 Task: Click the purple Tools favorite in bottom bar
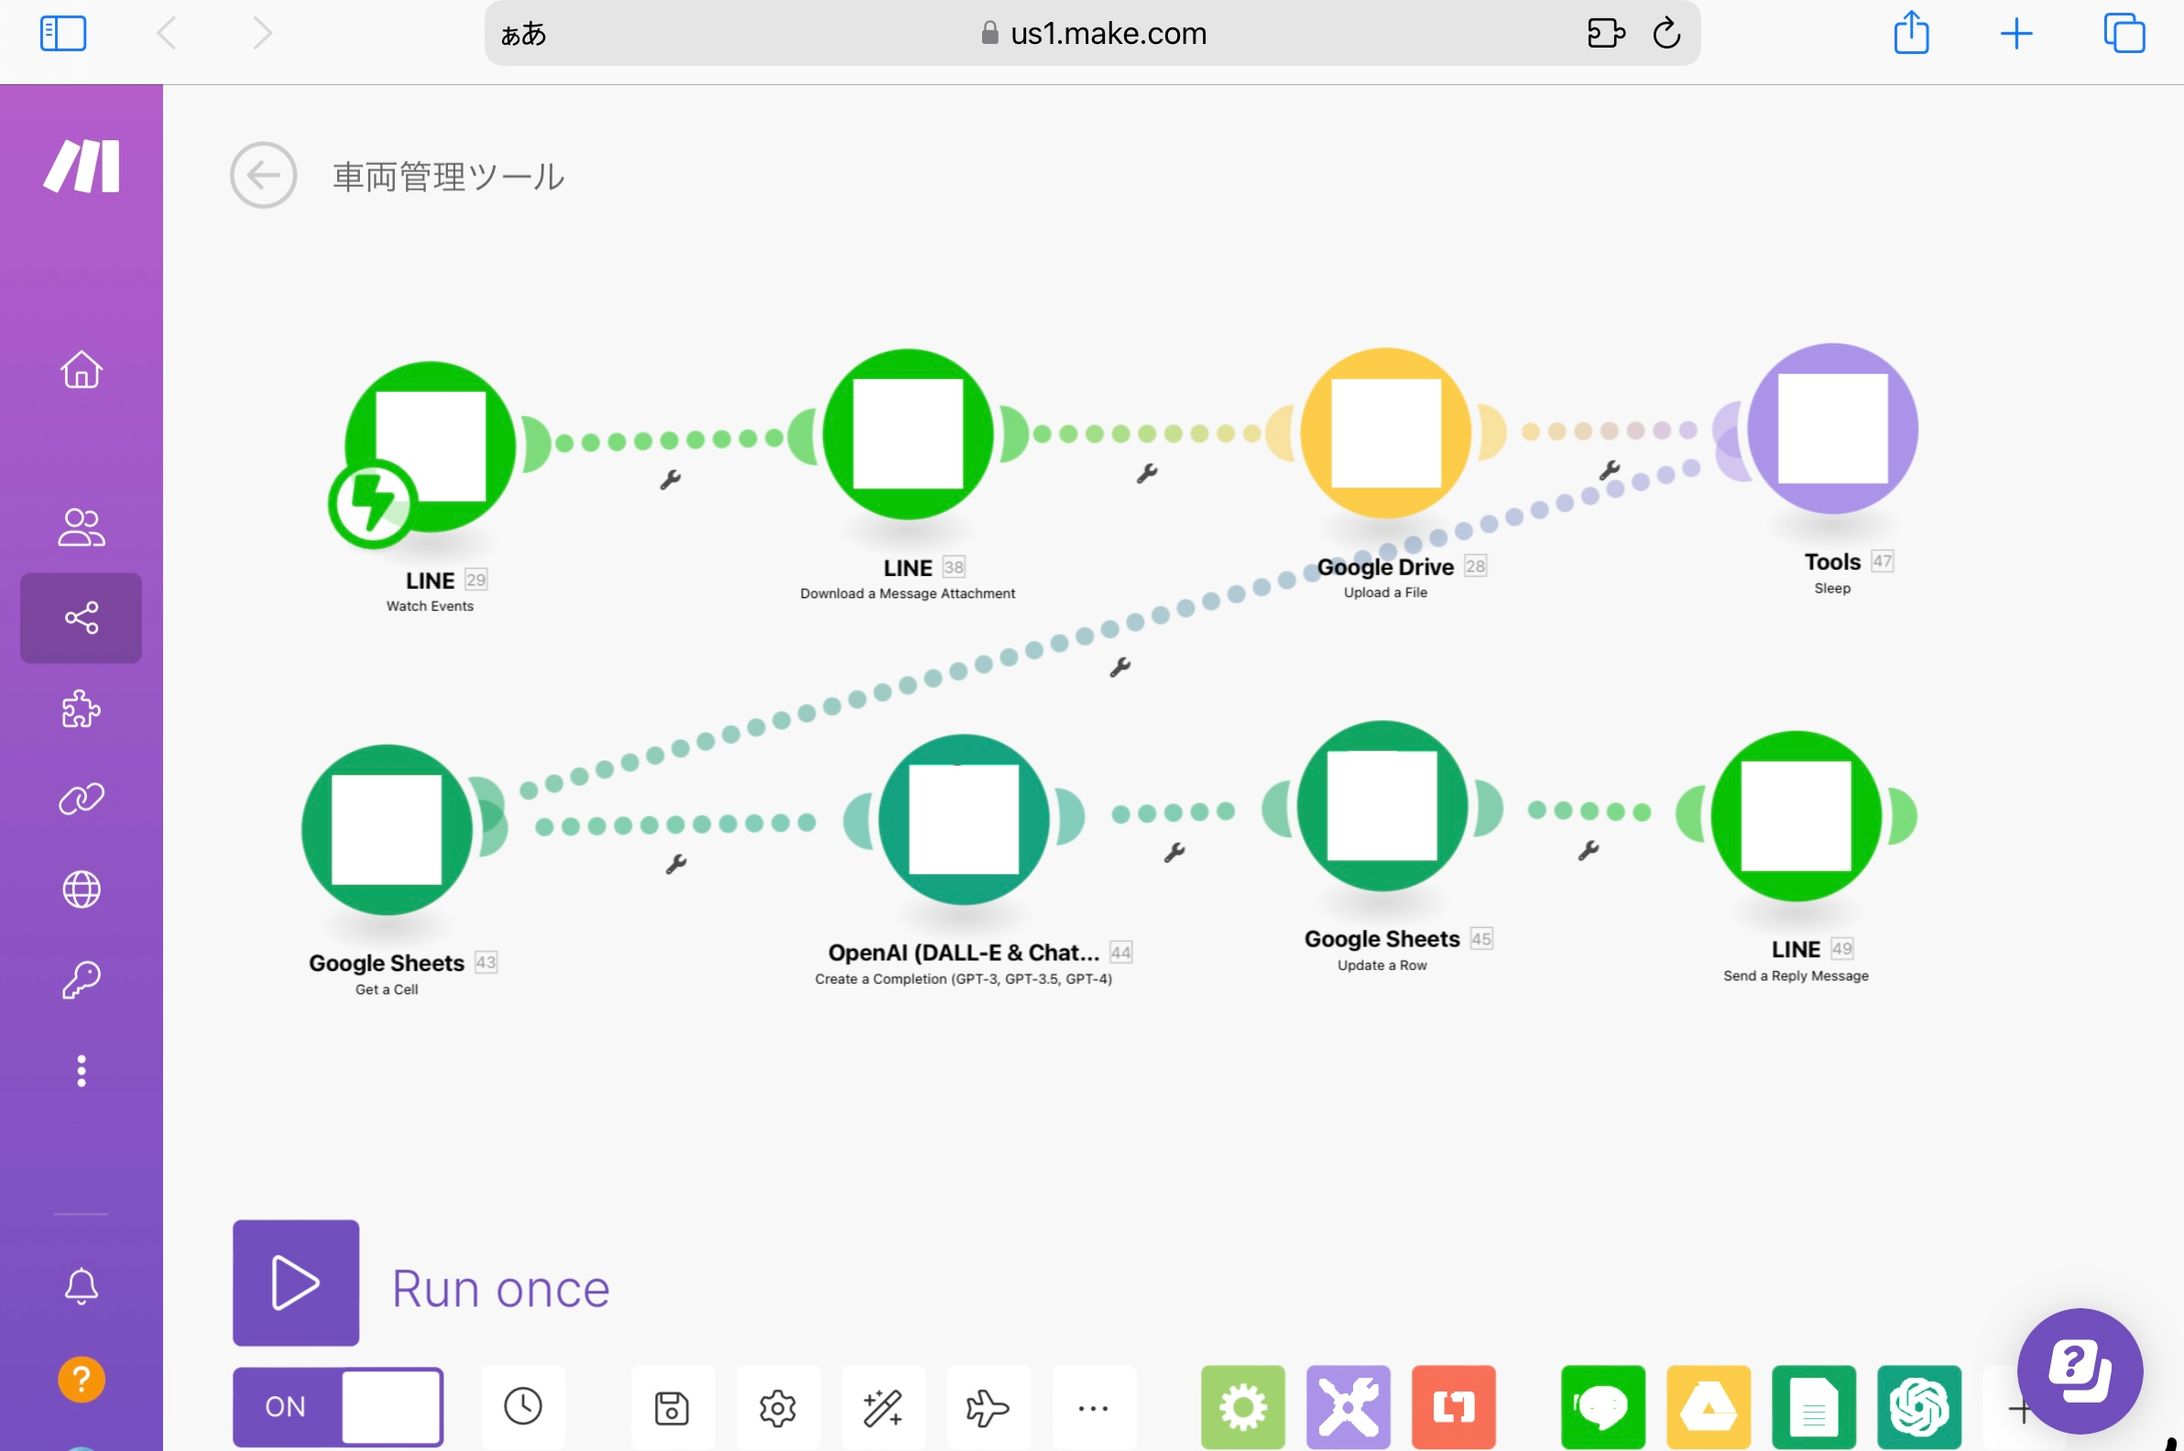pos(1348,1408)
